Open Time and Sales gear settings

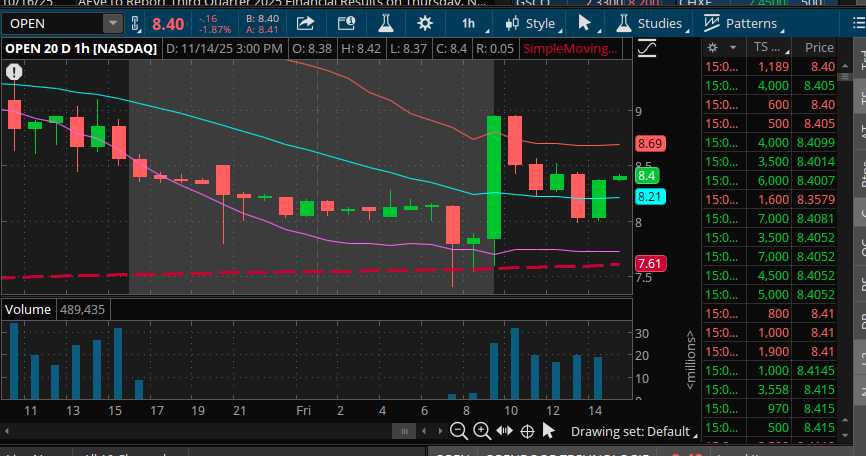tap(712, 47)
